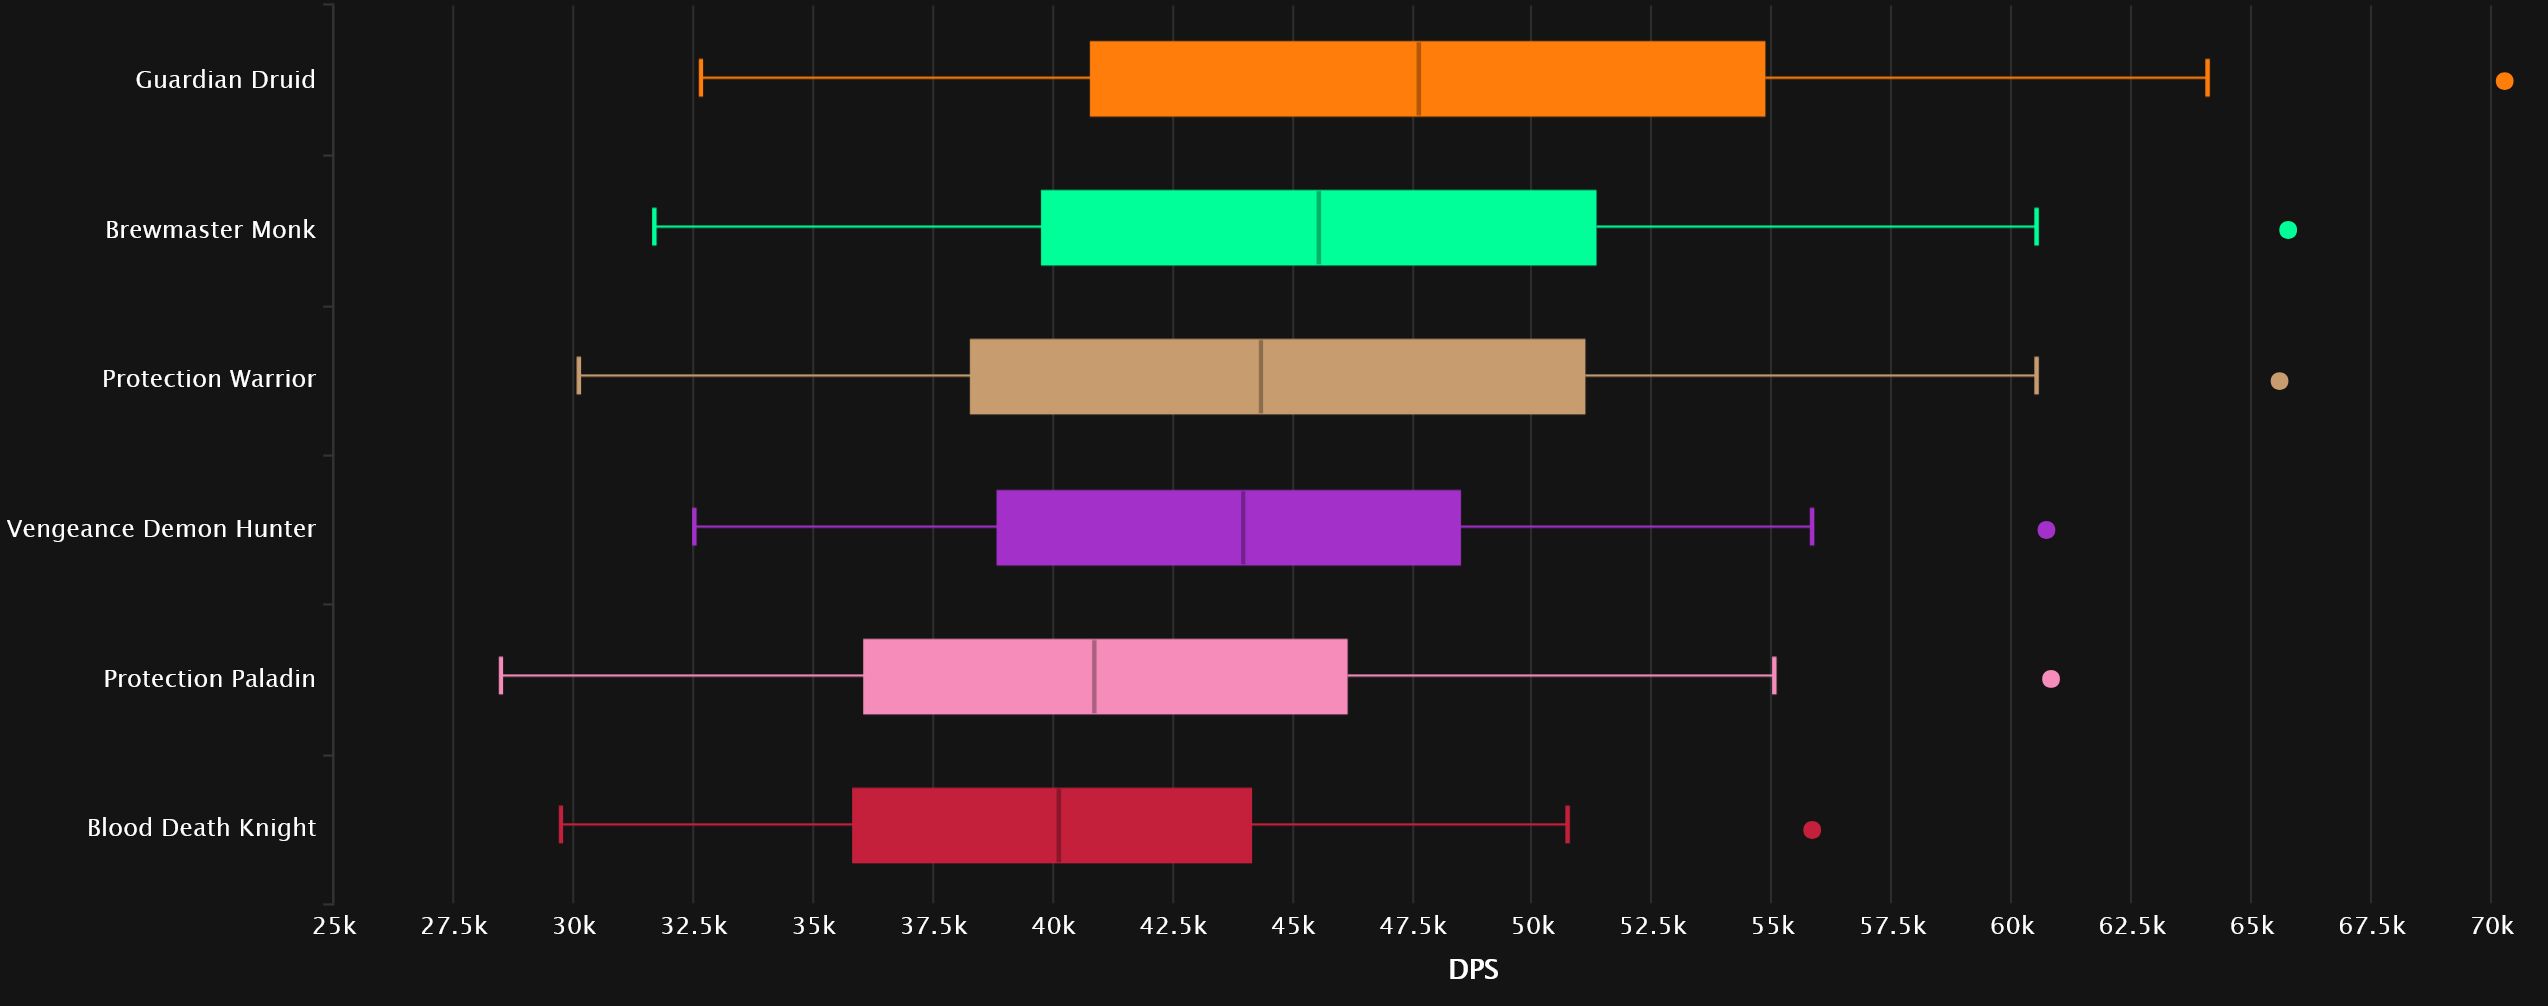Click the Protection Paladin lower whisker cap
This screenshot has height=1006, width=2548.
[501, 676]
